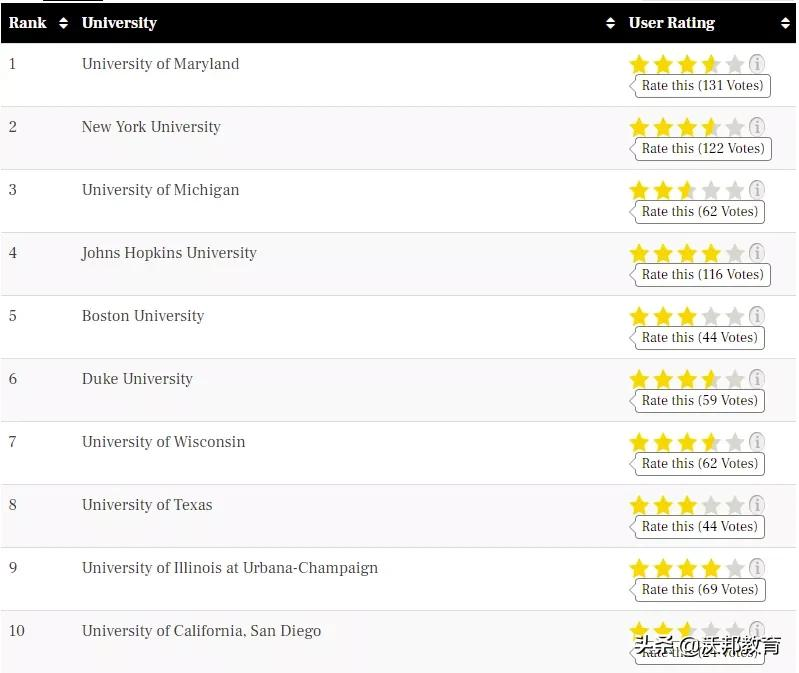The height and width of the screenshot is (673, 799).
Task: Click University of Illinois at Urbana-Champaign name
Action: 230,568
